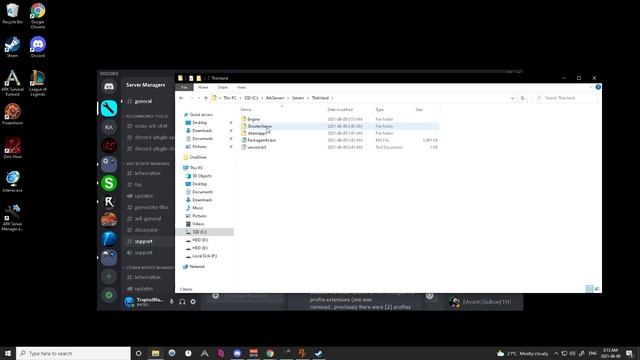Go up one folder level
The image size is (640, 360).
point(206,98)
